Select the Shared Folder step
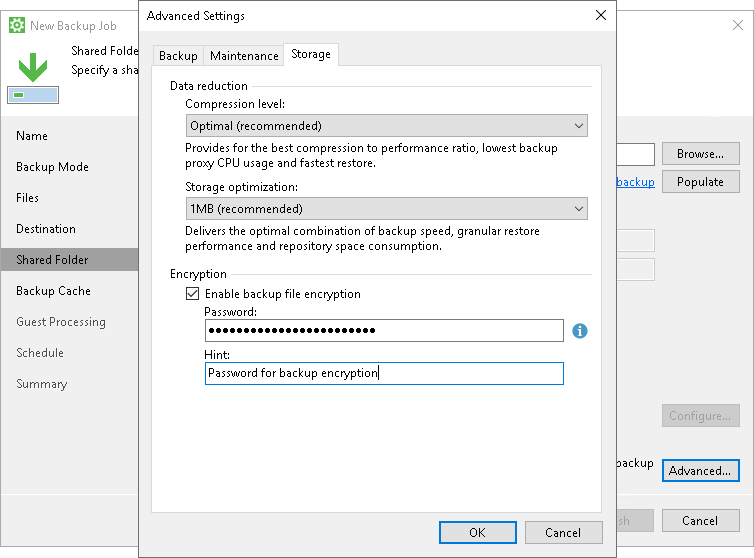 (69, 260)
